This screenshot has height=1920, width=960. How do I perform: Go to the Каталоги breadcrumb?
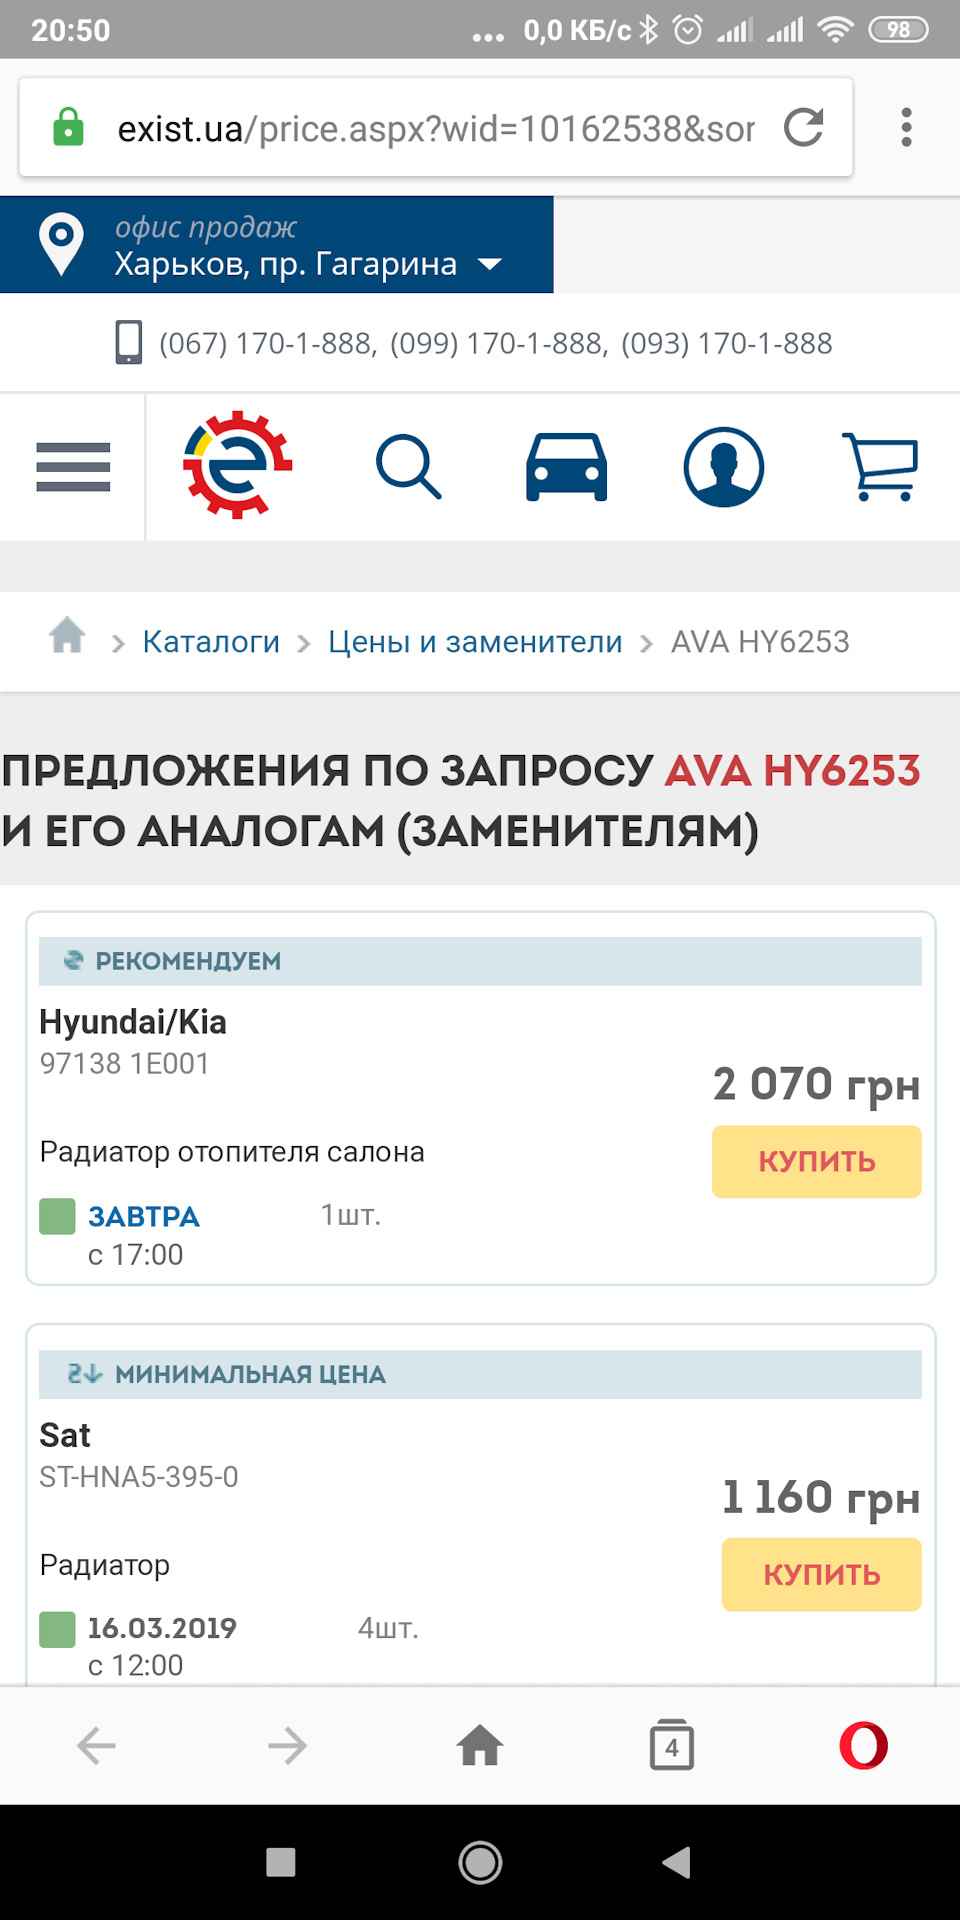[211, 642]
